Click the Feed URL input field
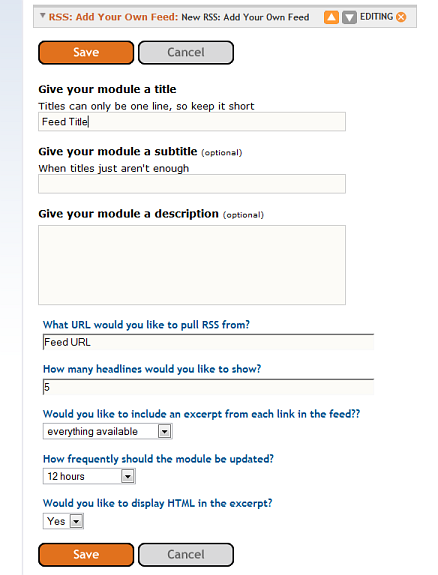Viewport: 438px width, 575px height. tap(208, 342)
